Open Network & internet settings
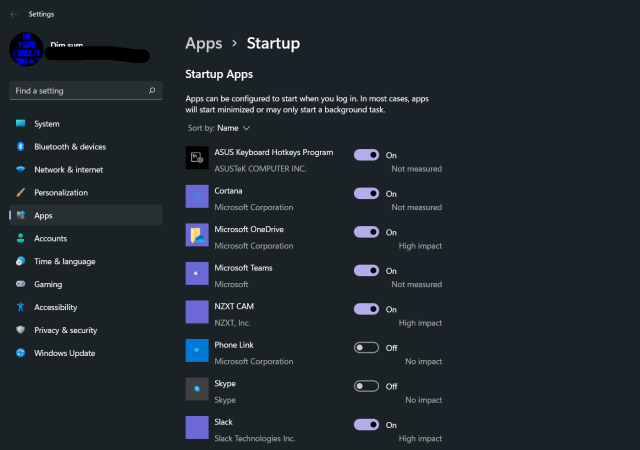This screenshot has width=640, height=450. 86,169
